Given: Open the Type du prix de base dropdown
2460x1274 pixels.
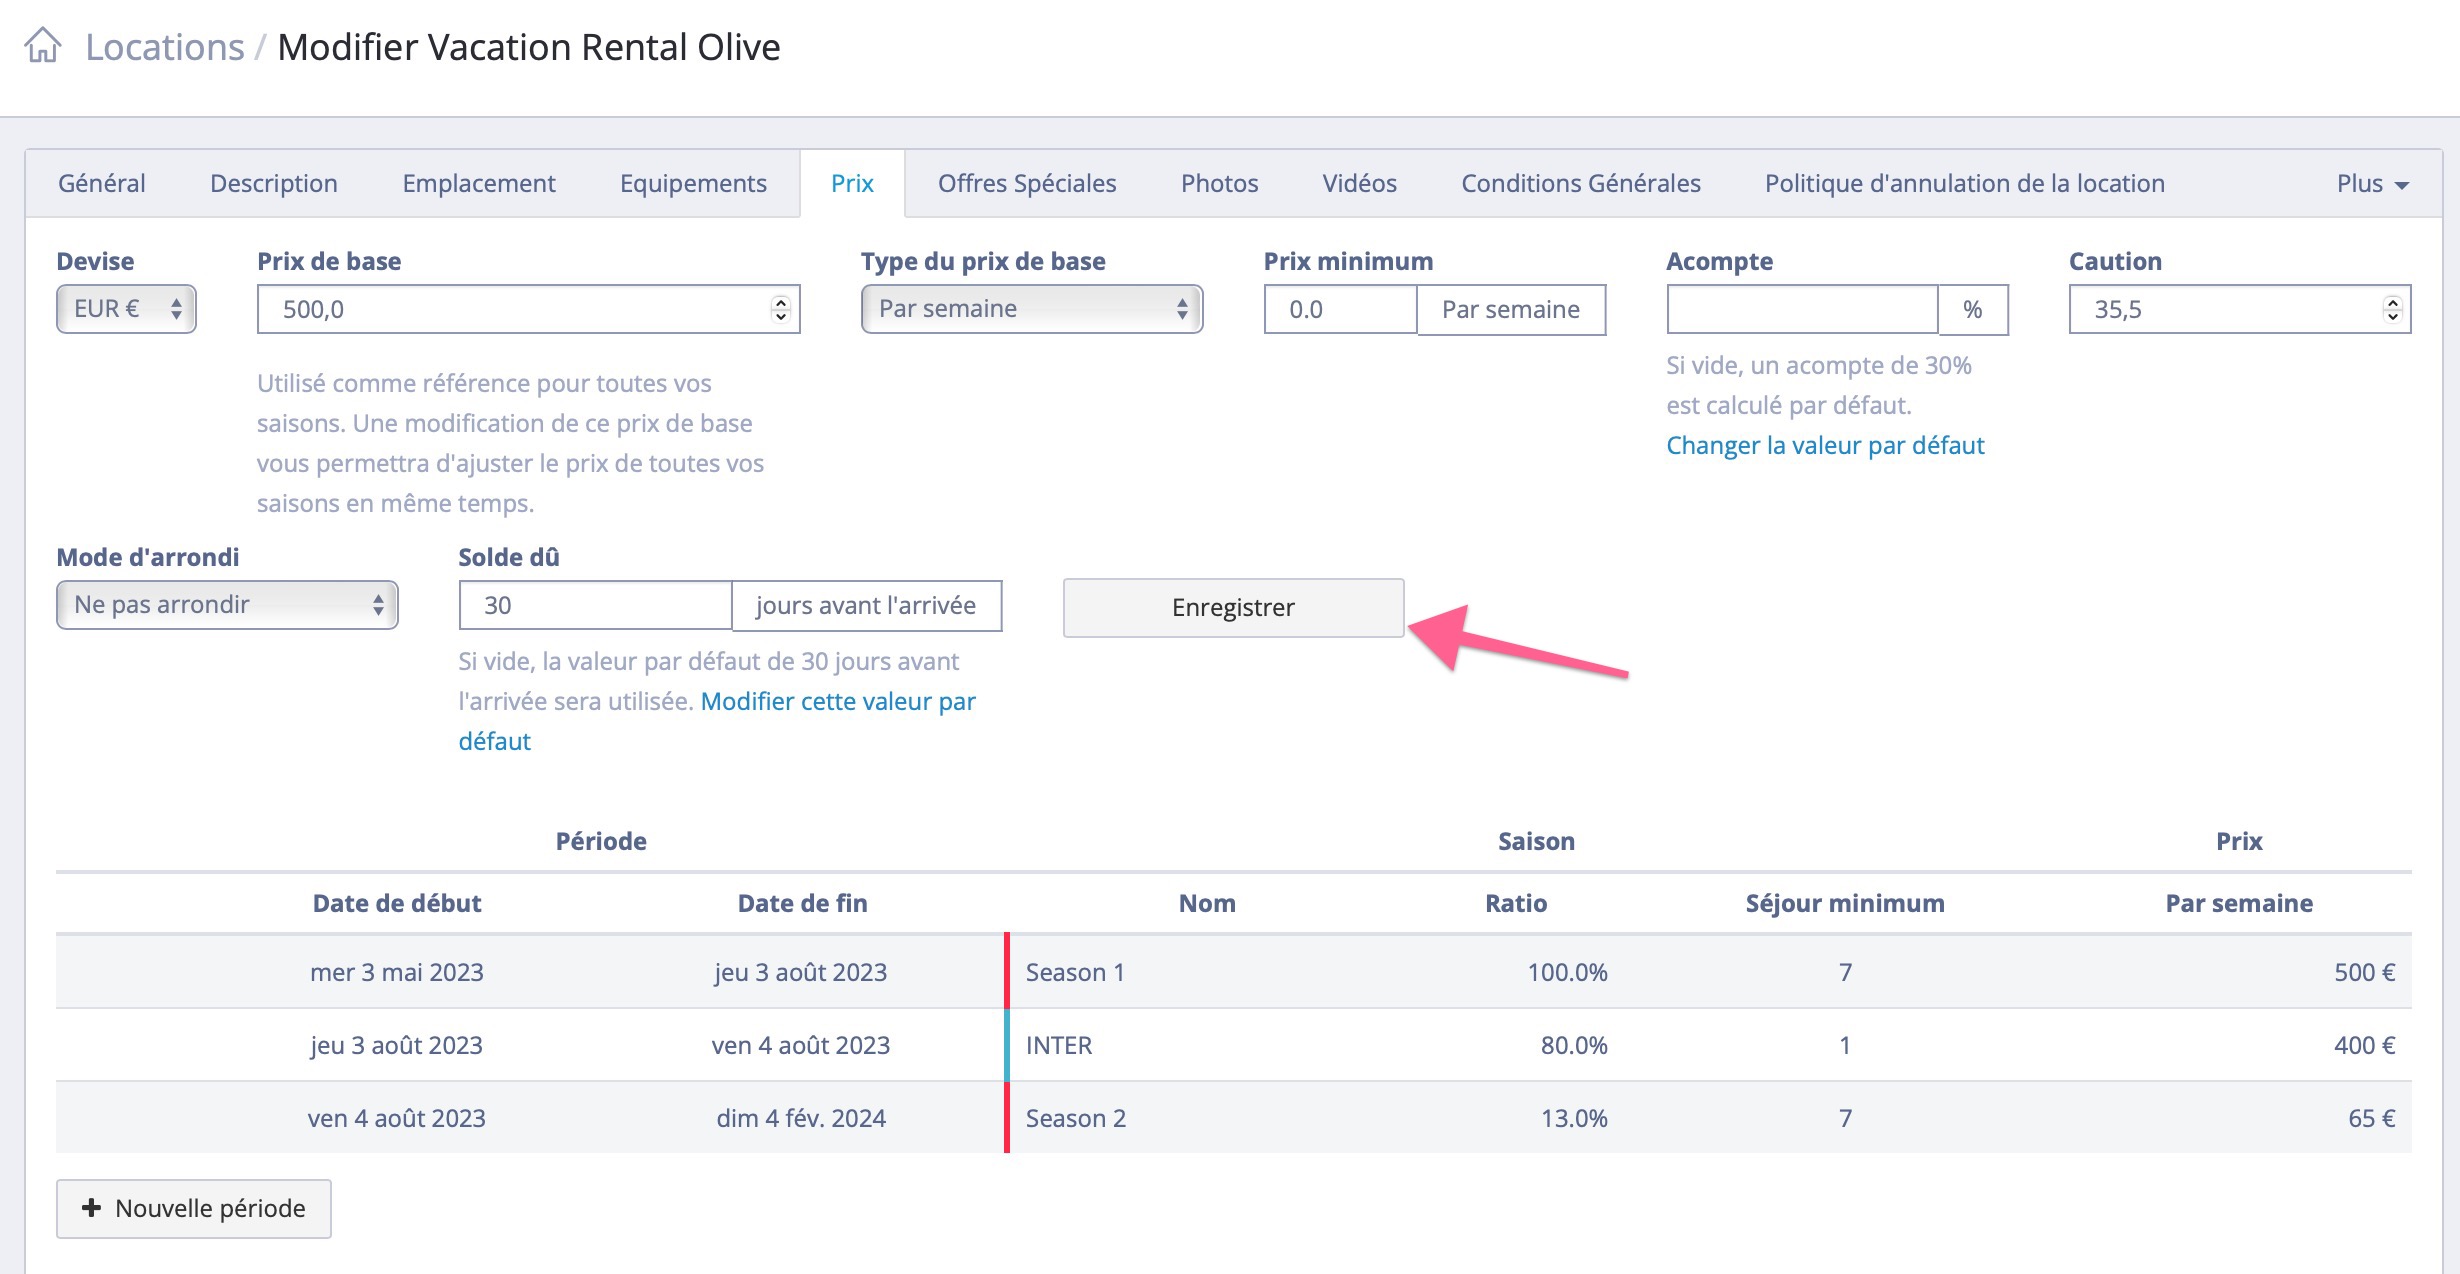Looking at the screenshot, I should tap(1031, 309).
